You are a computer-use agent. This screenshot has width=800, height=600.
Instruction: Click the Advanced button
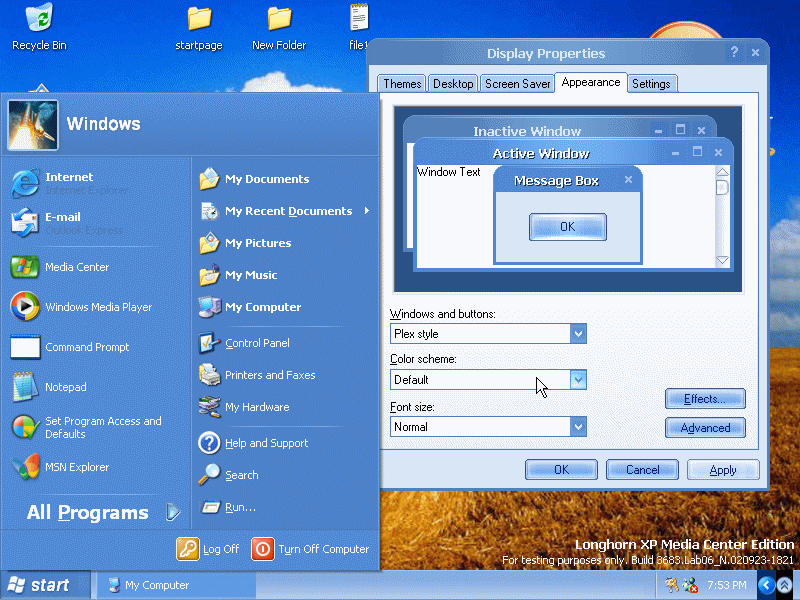coord(705,428)
